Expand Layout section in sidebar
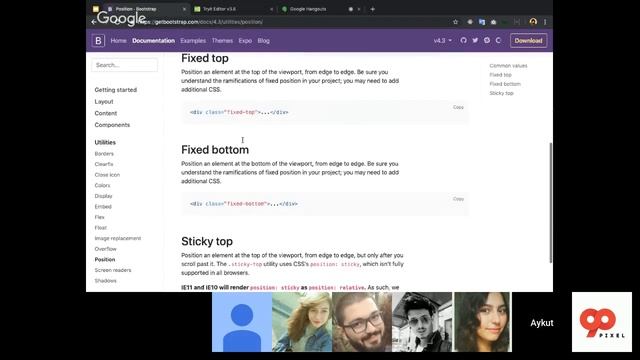This screenshot has width=640, height=360. pyautogui.click(x=104, y=102)
